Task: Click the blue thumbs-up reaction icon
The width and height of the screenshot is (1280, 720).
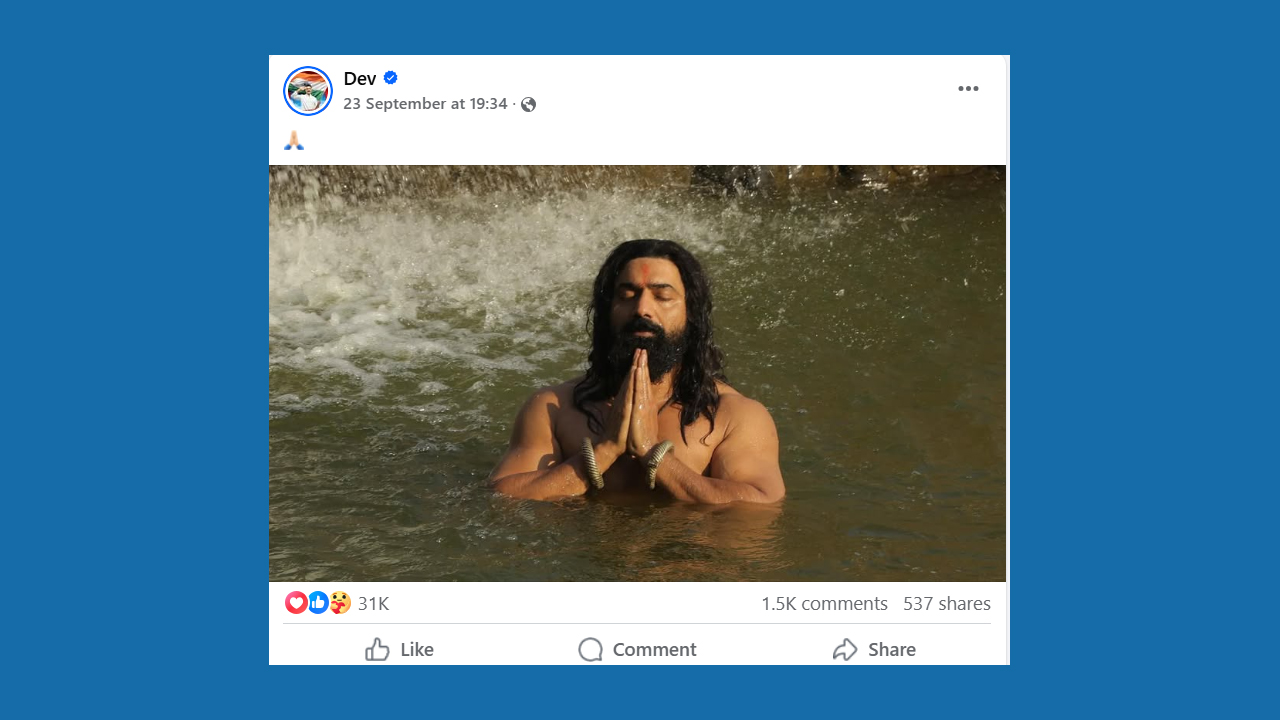Action: 318,603
